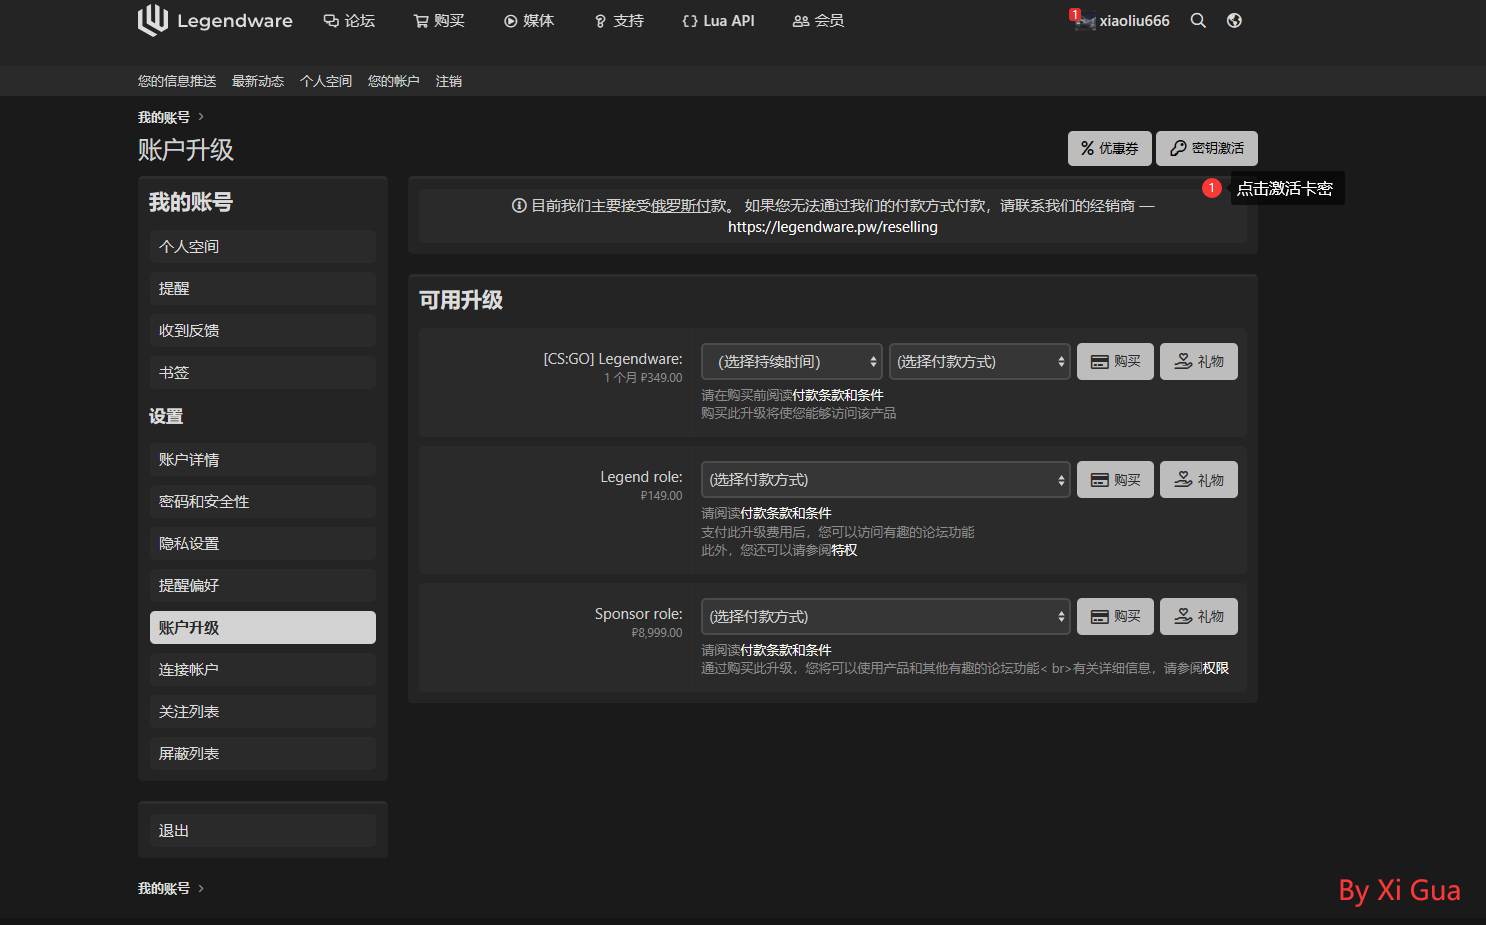Click the globe language selector icon

[x=1234, y=20]
